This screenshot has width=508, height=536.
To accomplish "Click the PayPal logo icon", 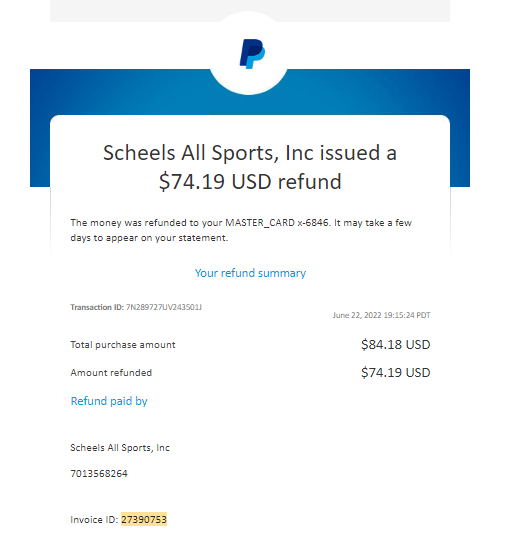I will 252,54.
